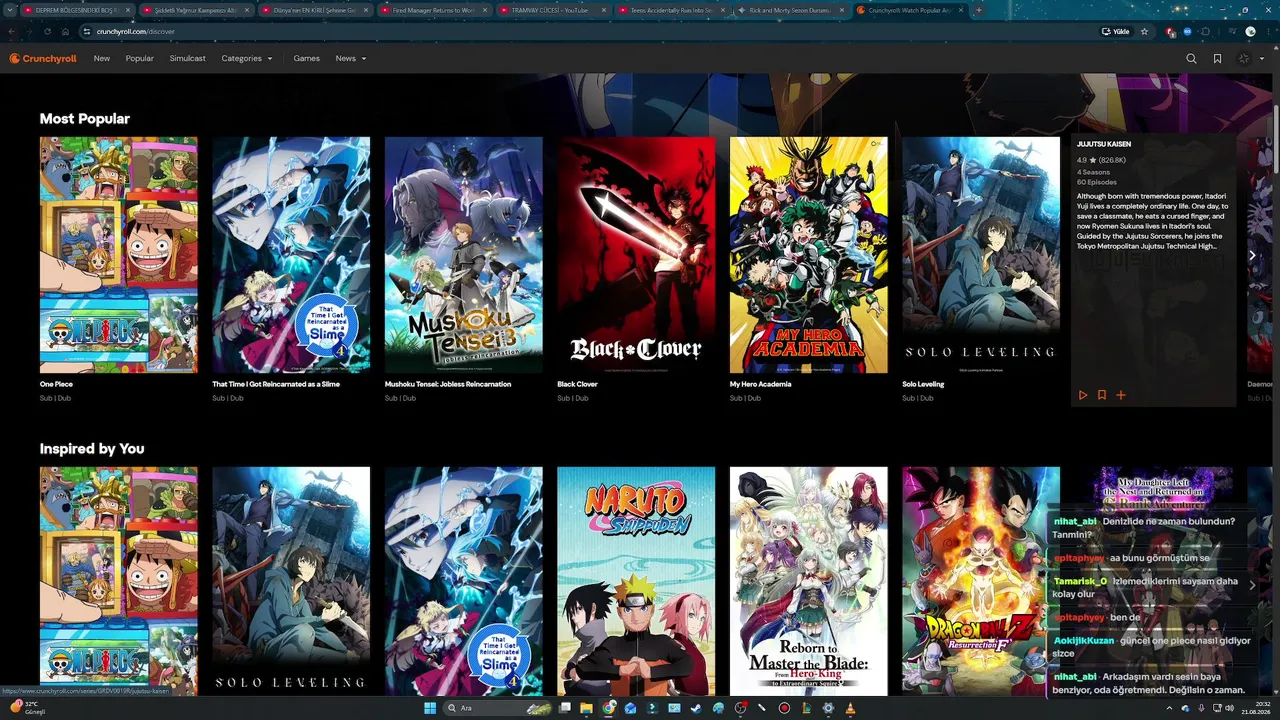Image resolution: width=1280 pixels, height=720 pixels.
Task: Open VLC media player from the taskbar
Action: click(x=850, y=708)
